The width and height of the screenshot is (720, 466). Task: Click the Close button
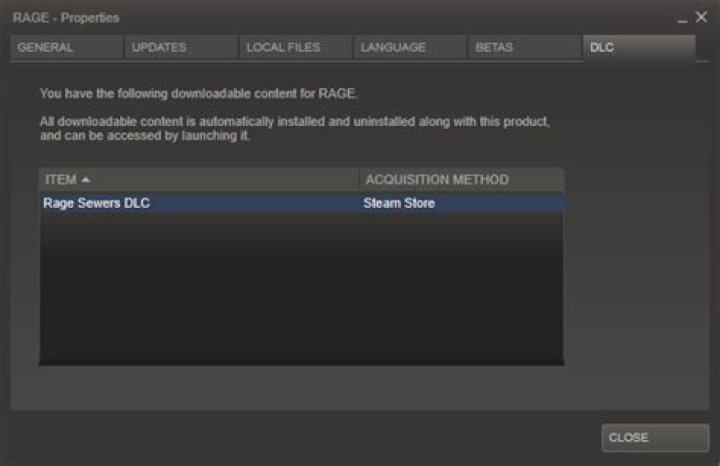tap(655, 438)
